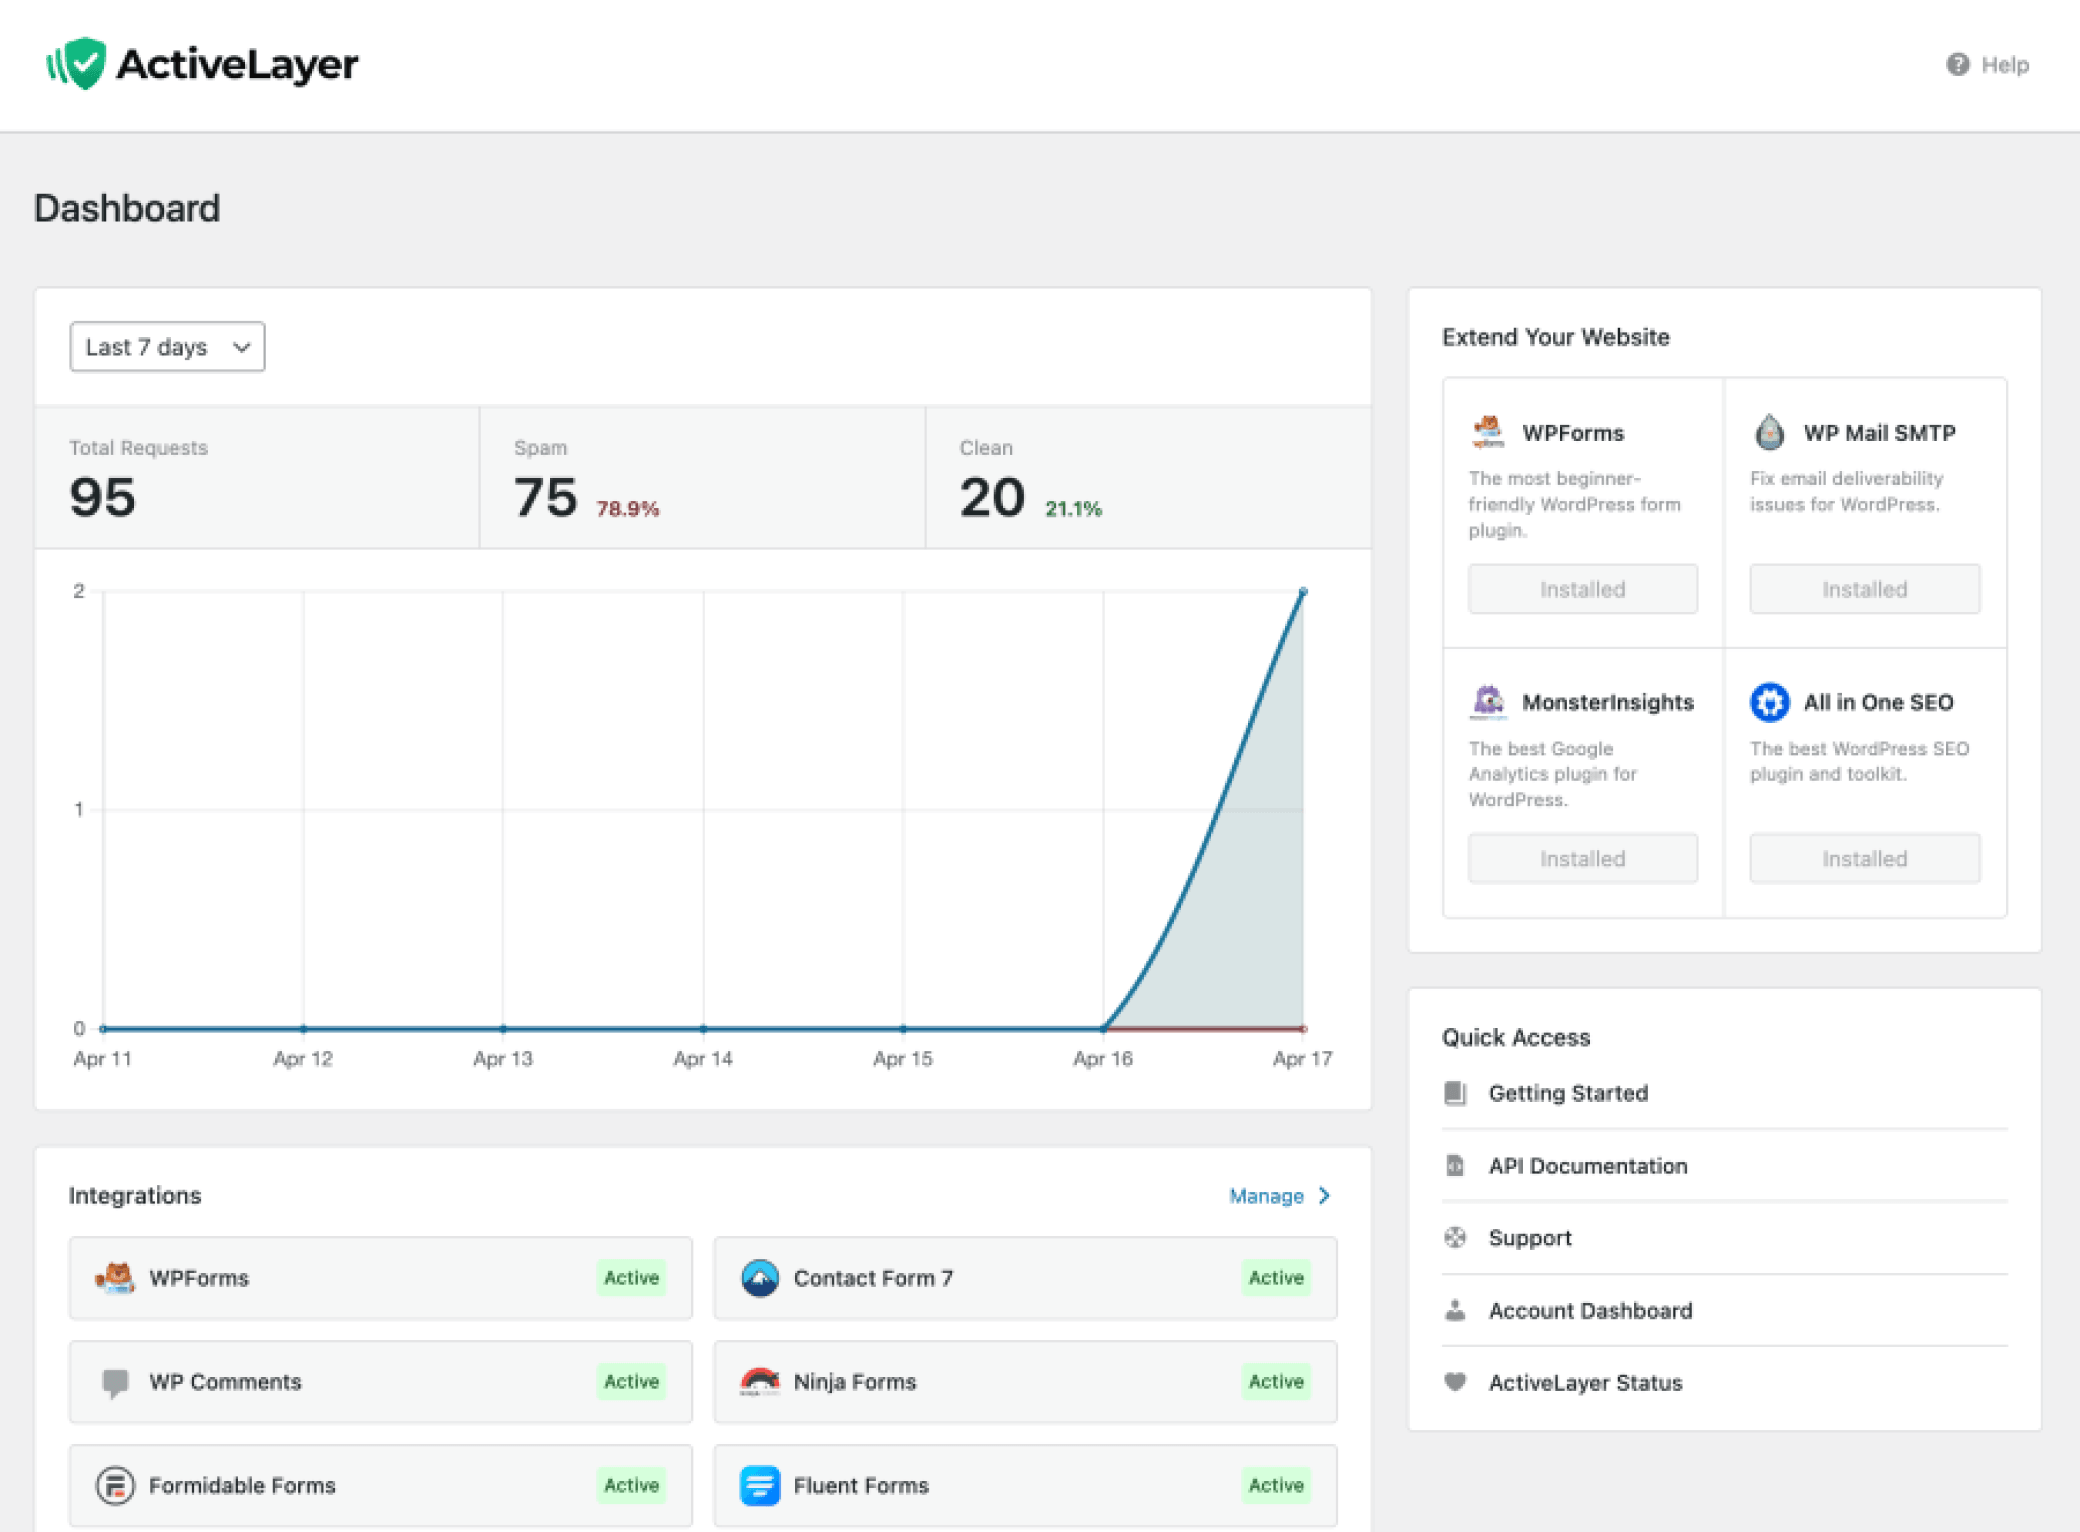
Task: Open Help via question mark icon
Action: click(x=1957, y=65)
